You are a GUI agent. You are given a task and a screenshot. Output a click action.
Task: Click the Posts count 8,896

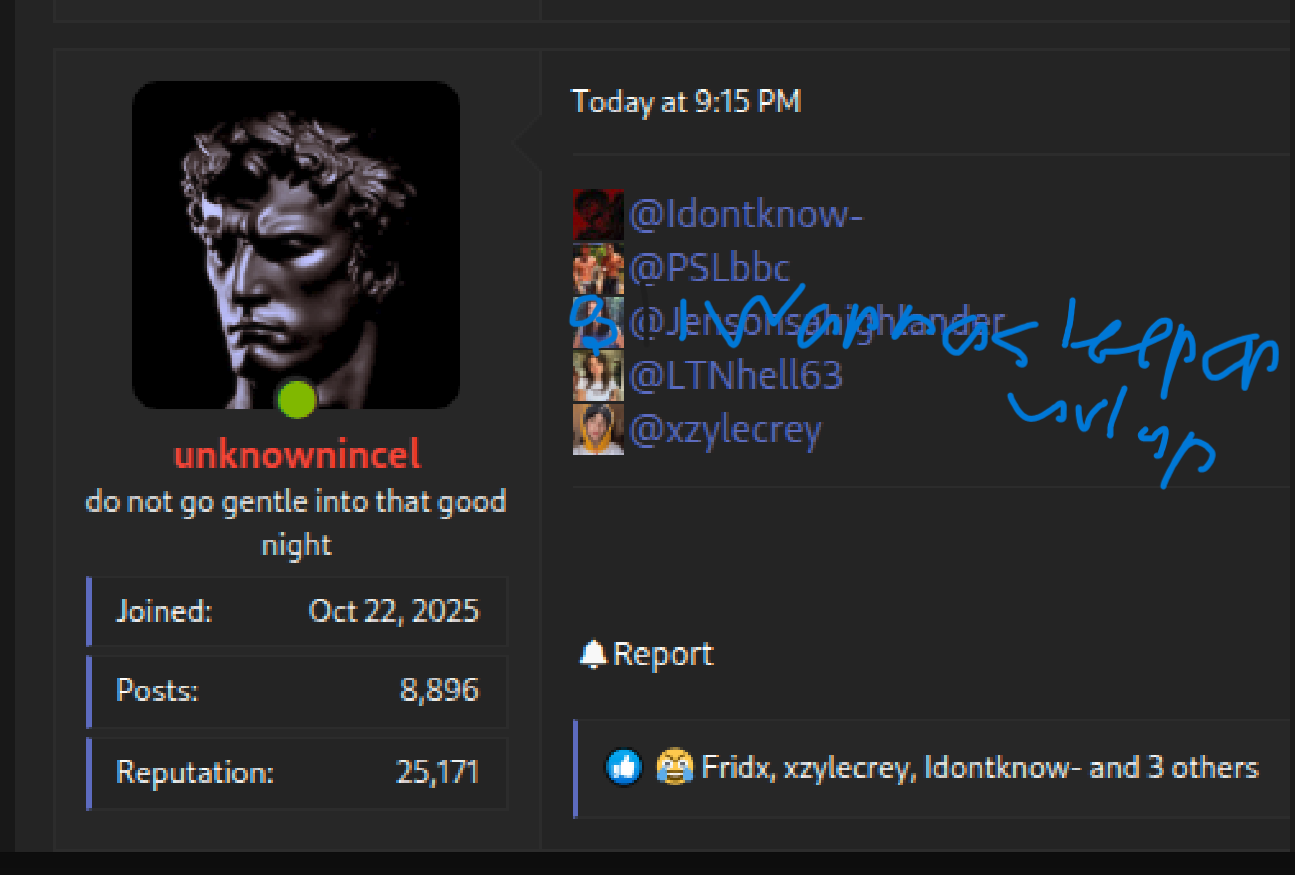(x=439, y=691)
